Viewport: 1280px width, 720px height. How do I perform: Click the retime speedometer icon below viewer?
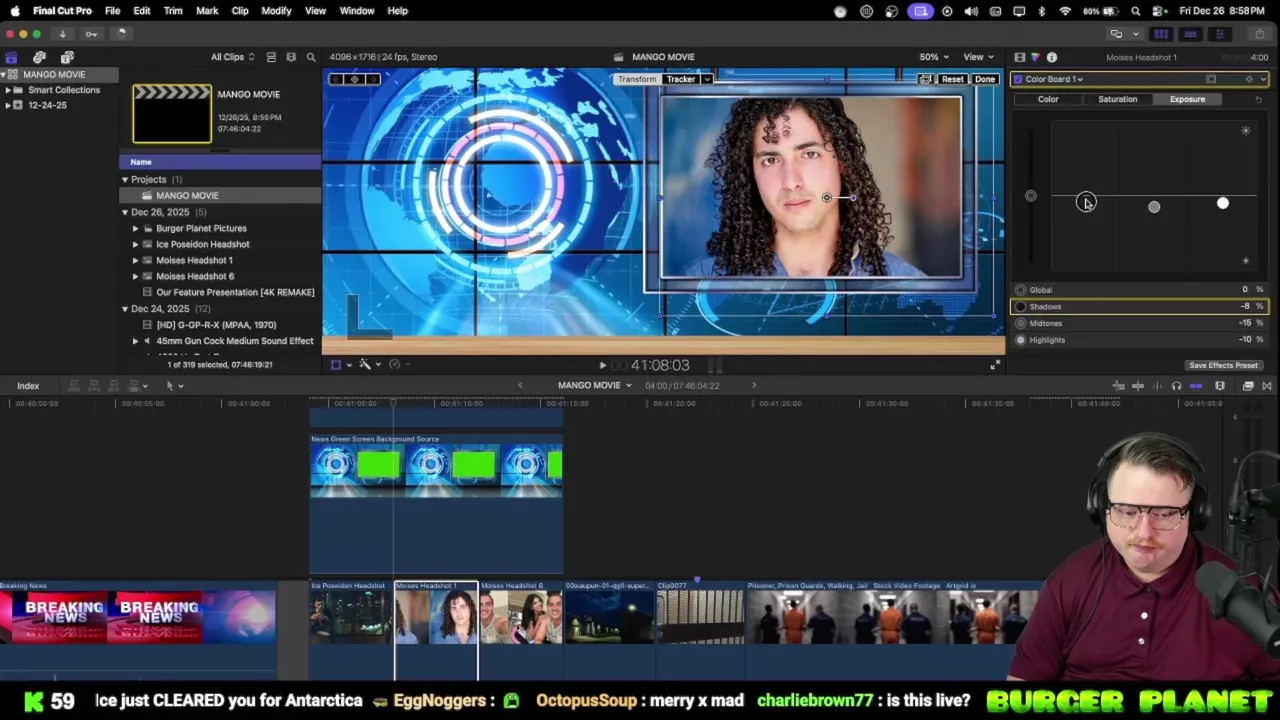(394, 365)
